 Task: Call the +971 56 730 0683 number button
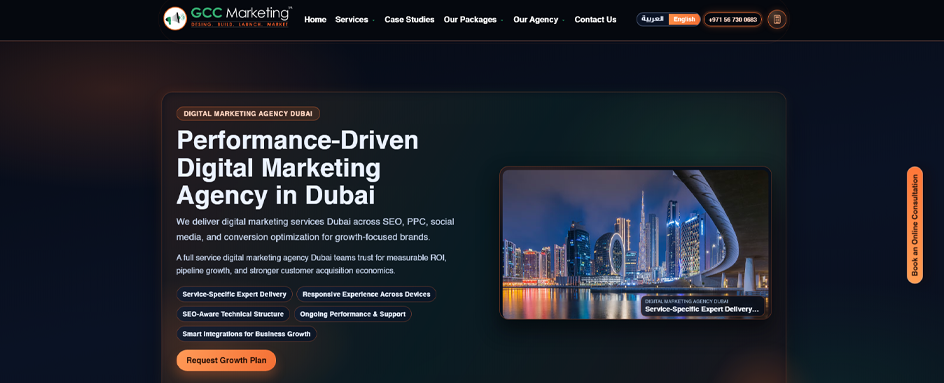(733, 19)
